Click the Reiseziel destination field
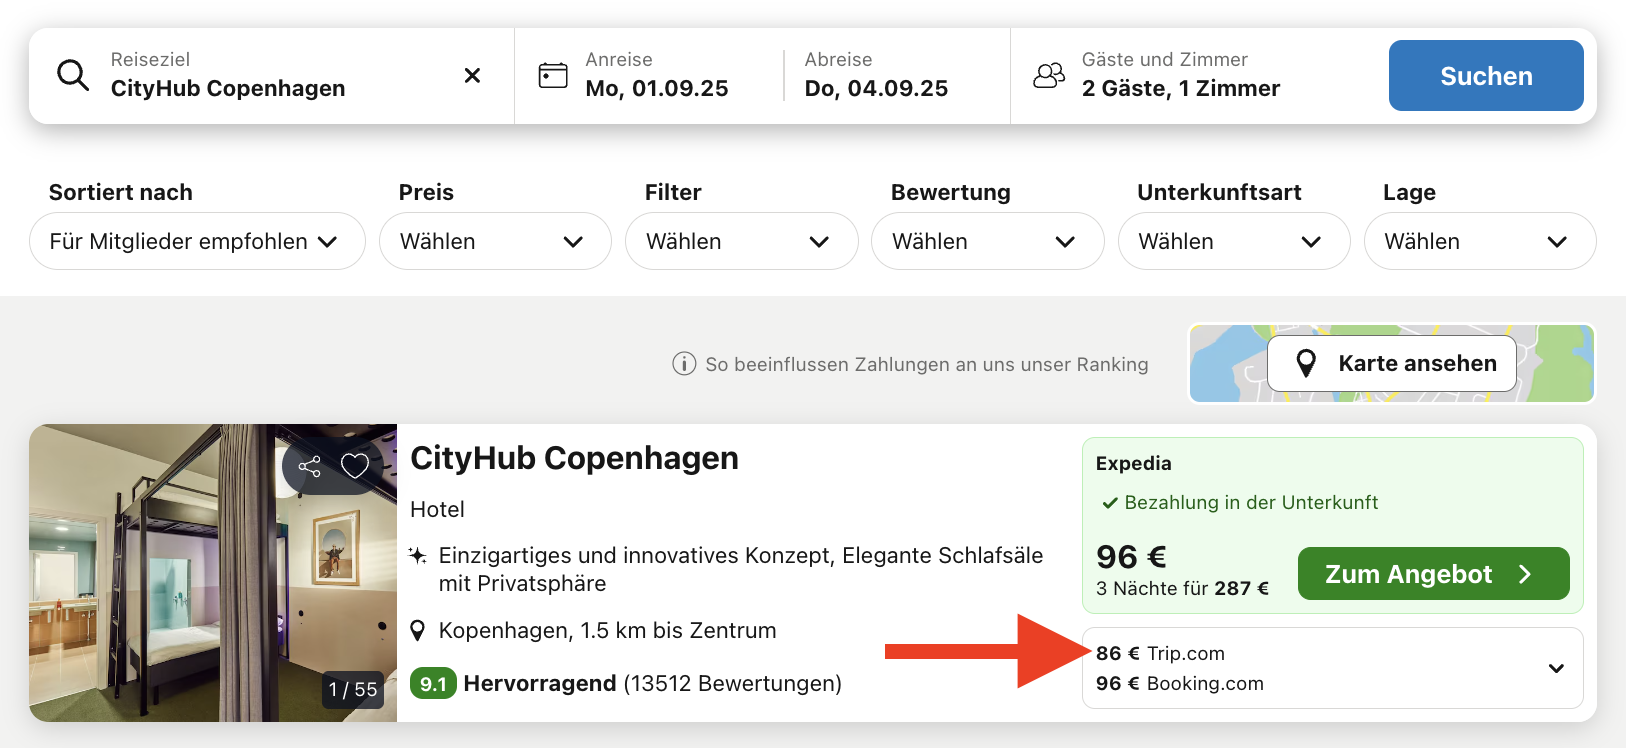This screenshot has width=1626, height=748. pyautogui.click(x=272, y=76)
